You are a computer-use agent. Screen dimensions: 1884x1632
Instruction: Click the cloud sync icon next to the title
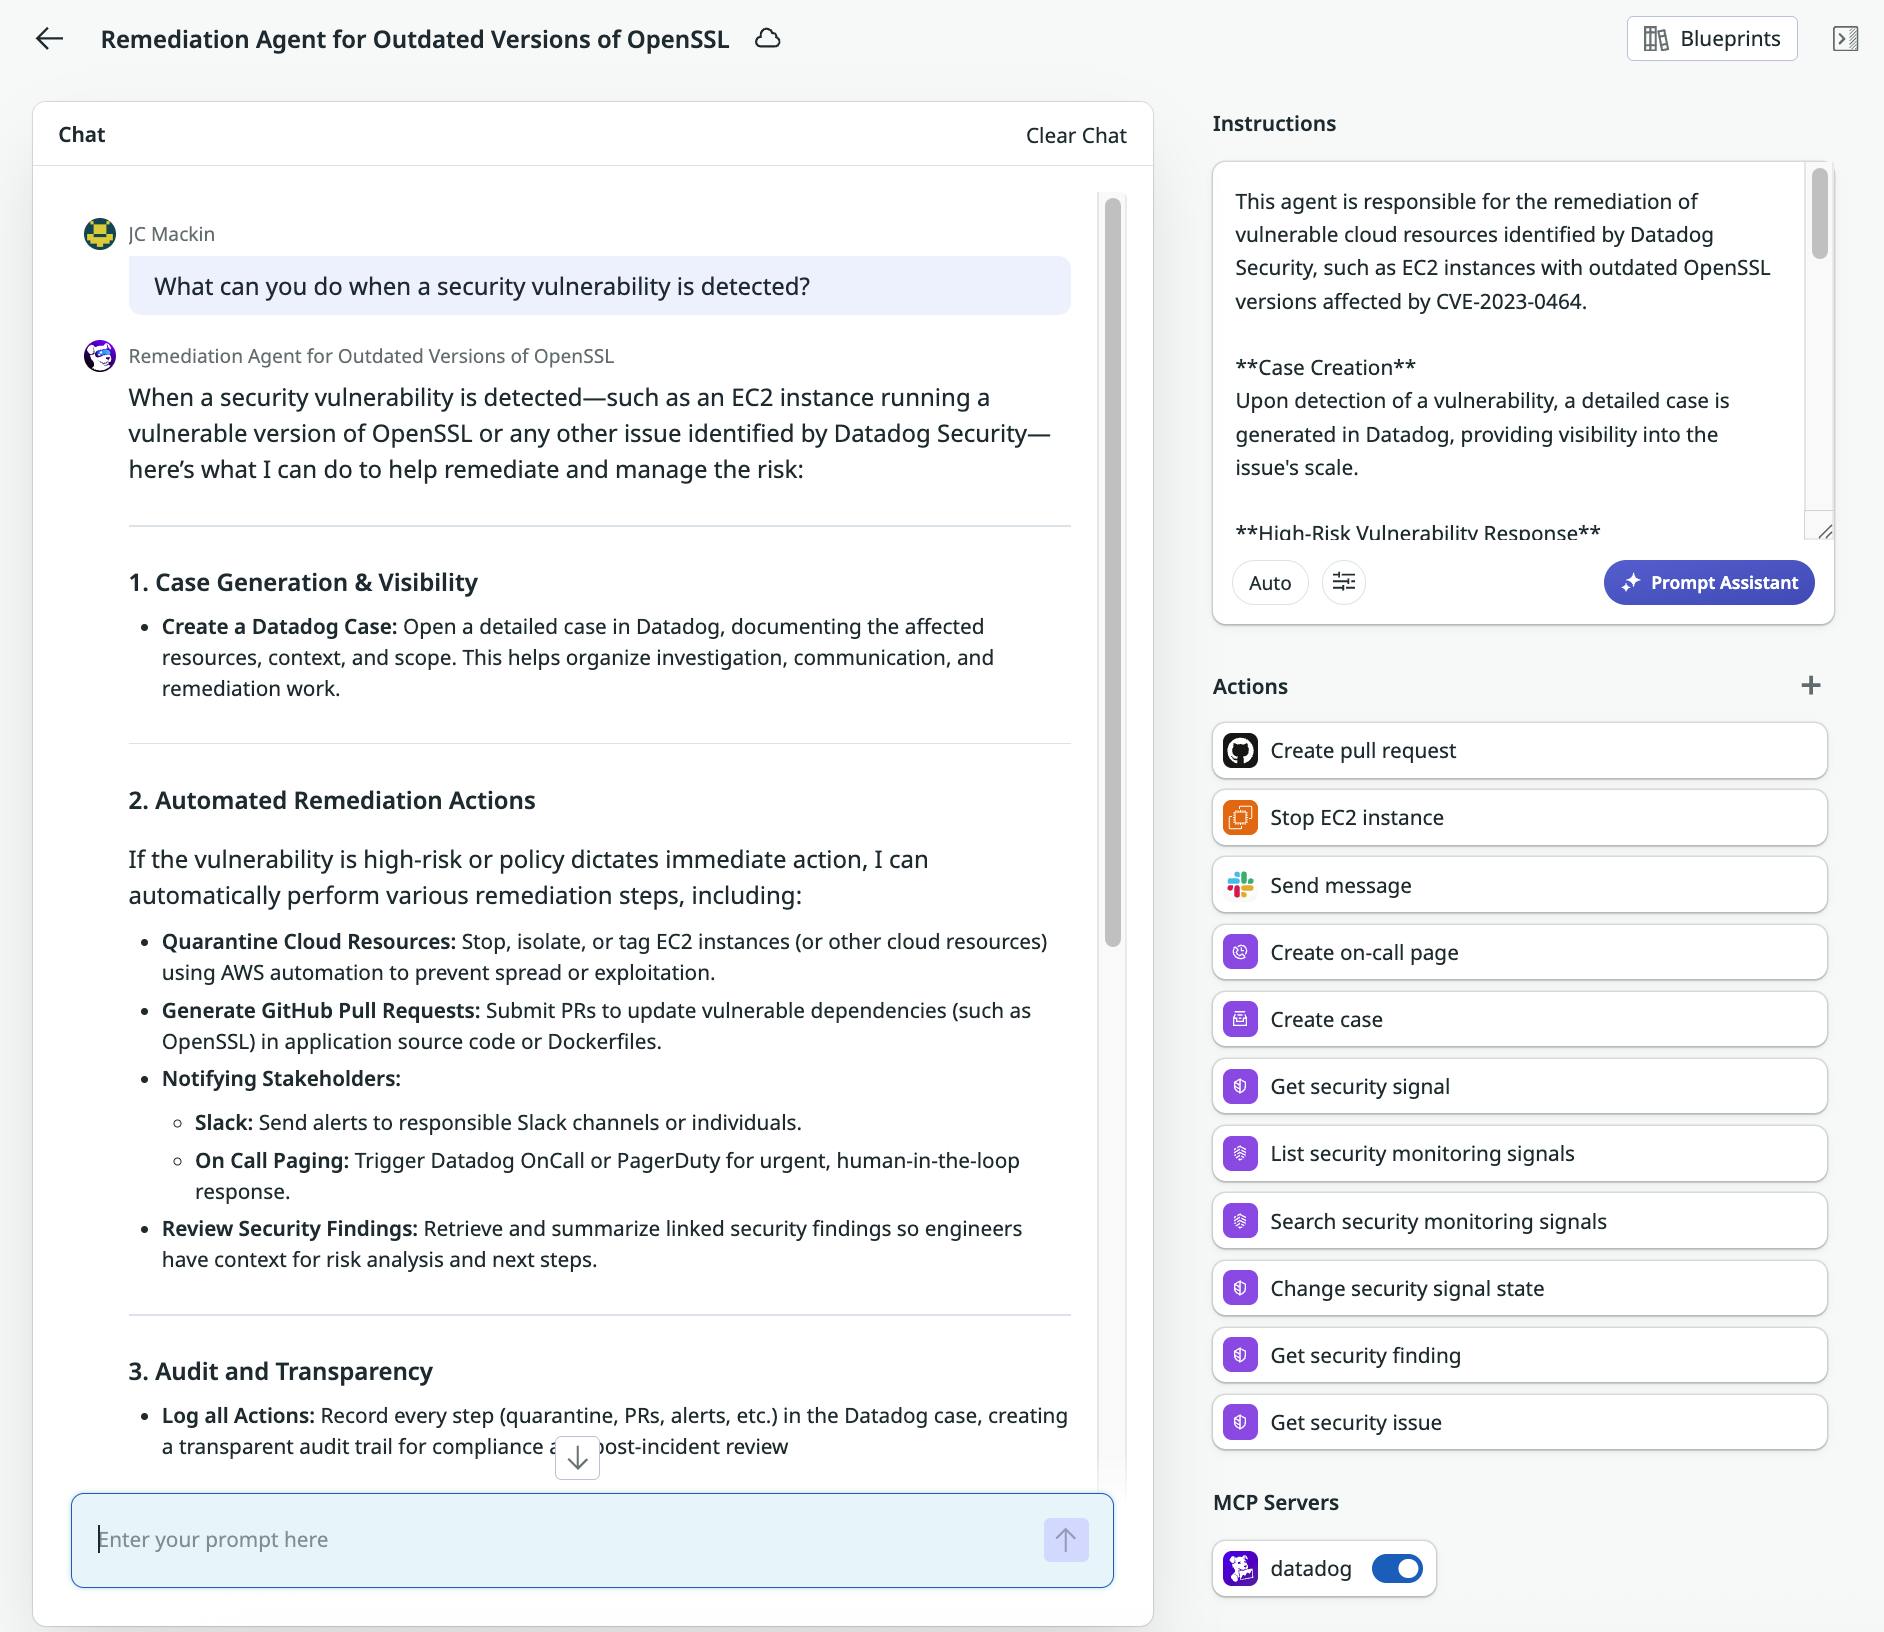[x=766, y=39]
